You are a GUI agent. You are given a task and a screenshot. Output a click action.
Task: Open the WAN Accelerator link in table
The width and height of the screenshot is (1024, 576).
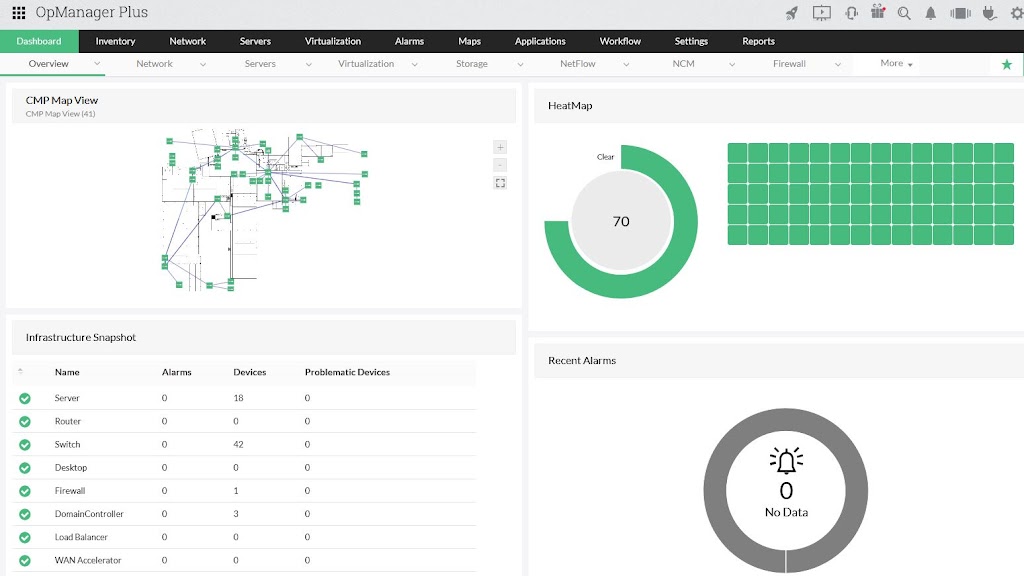click(88, 560)
